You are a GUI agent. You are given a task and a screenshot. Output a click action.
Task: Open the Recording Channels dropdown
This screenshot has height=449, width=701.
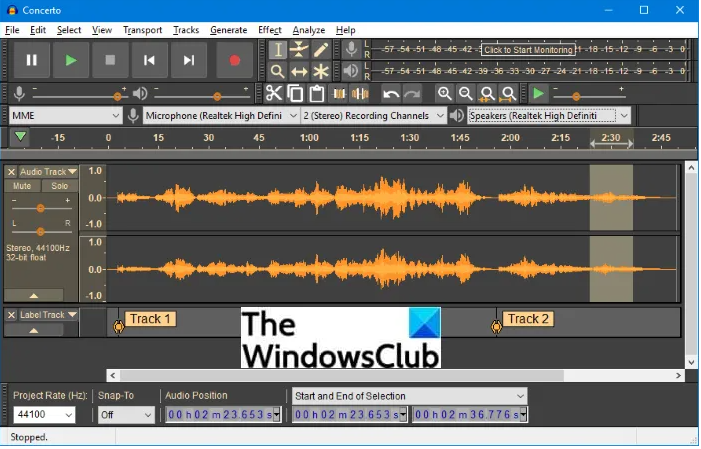tap(374, 116)
